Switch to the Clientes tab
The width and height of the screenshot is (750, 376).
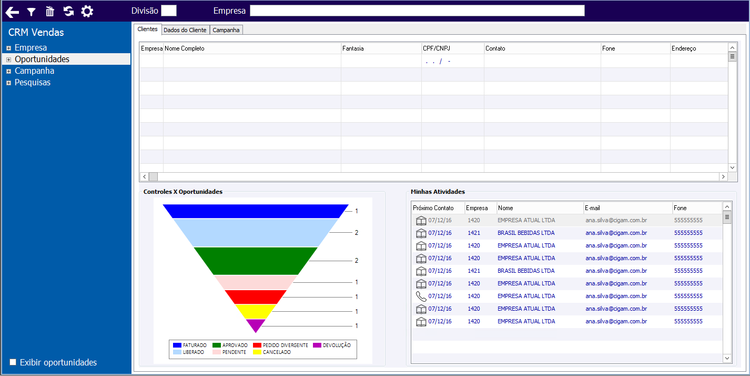[147, 29]
